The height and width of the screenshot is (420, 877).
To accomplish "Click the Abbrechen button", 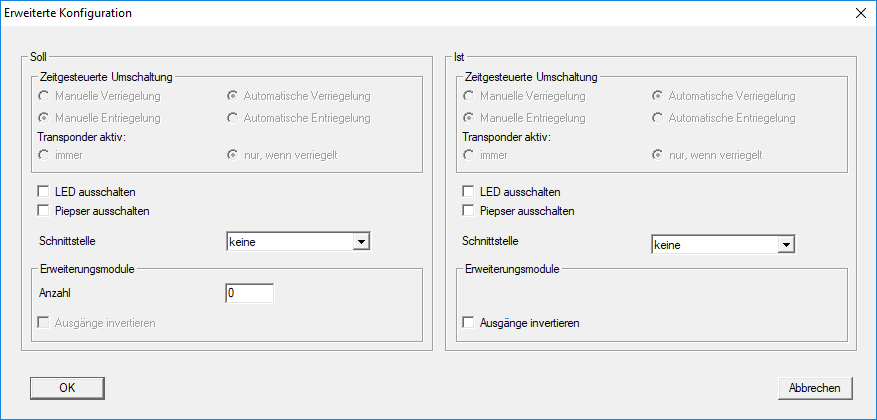I will point(815,387).
